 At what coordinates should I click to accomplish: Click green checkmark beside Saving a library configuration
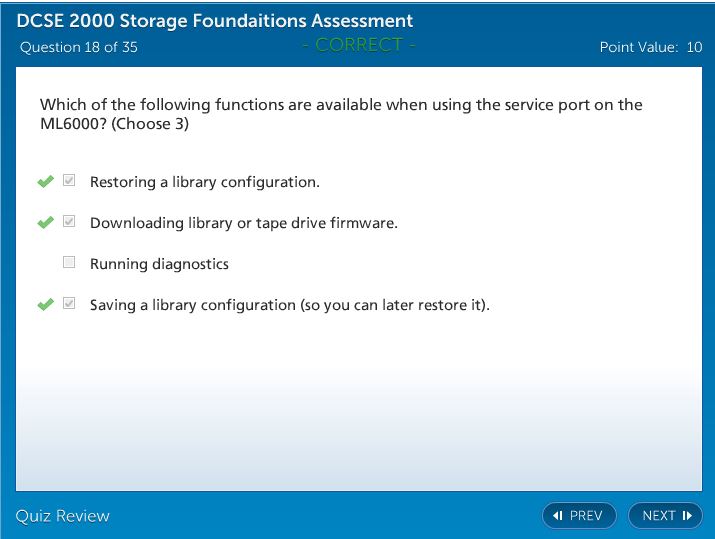(x=45, y=305)
